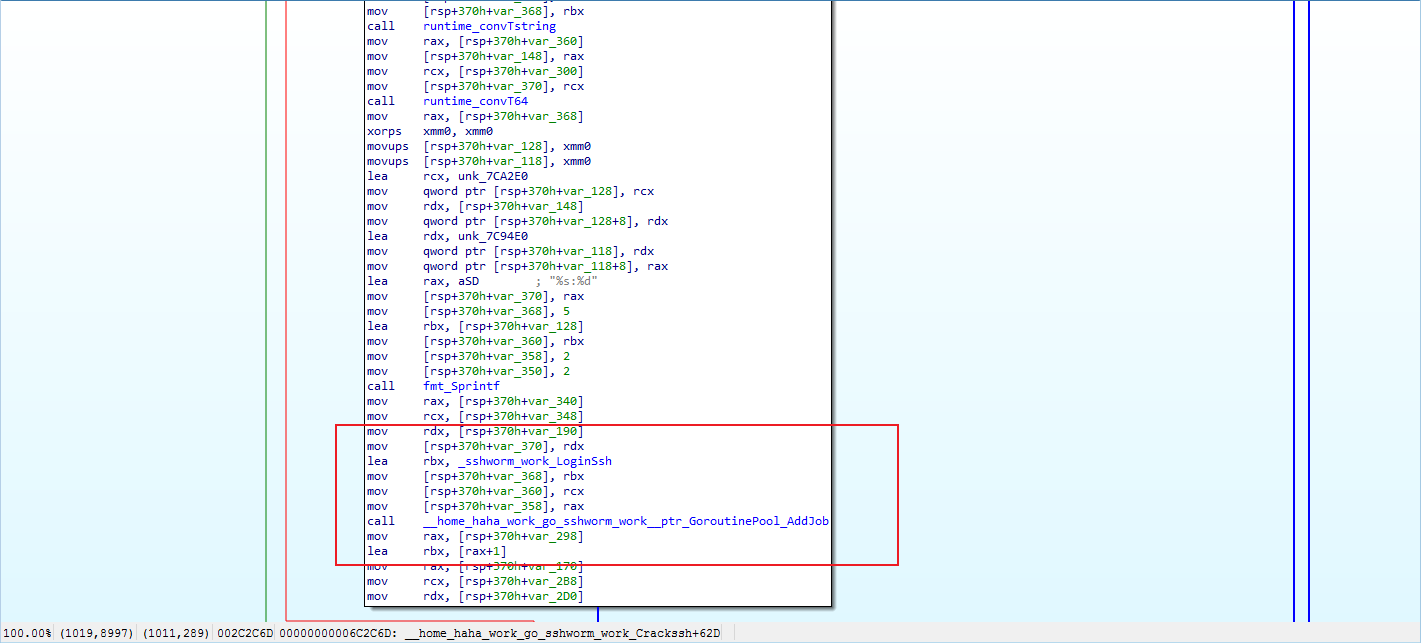The image size is (1421, 643).
Task: Click the 002C2C6D file offset in status bar
Action: (x=246, y=633)
